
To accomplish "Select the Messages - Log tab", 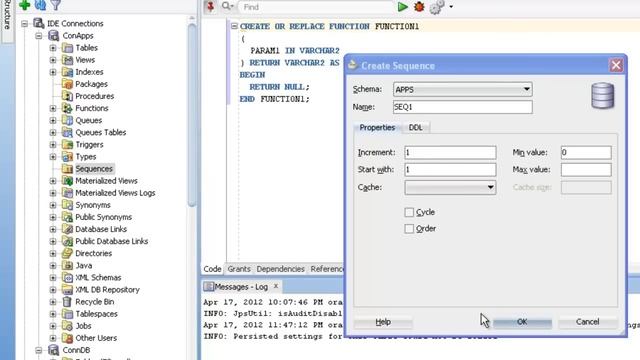I will [241, 287].
